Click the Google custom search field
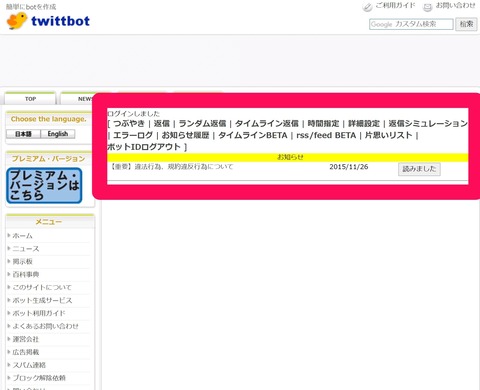Viewport: 480px width, 390px height. 411,24
